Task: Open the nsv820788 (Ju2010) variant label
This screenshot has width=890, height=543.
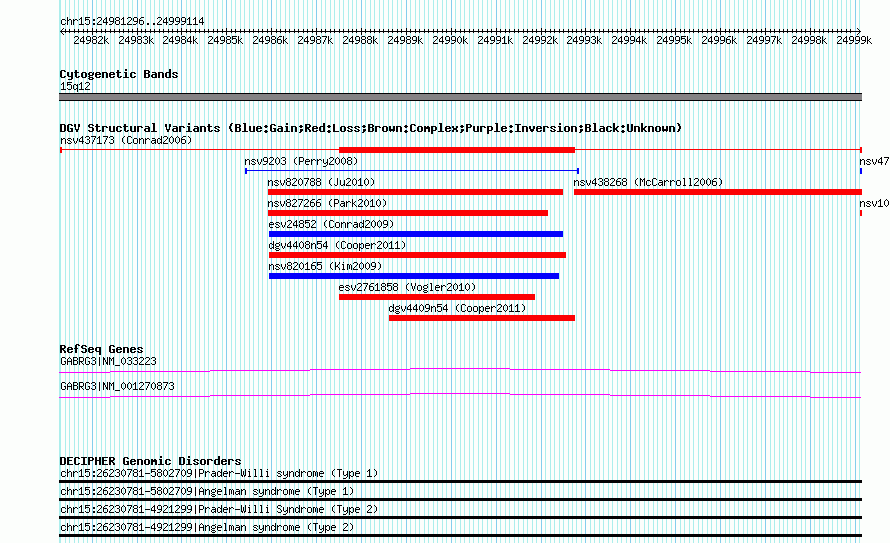Action: 321,182
